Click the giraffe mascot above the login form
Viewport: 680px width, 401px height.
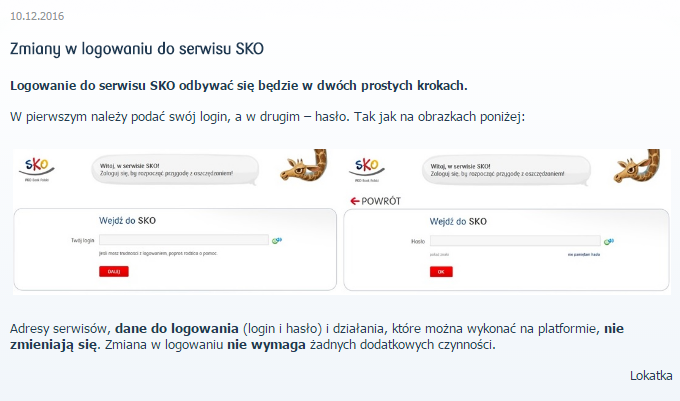[304, 165]
